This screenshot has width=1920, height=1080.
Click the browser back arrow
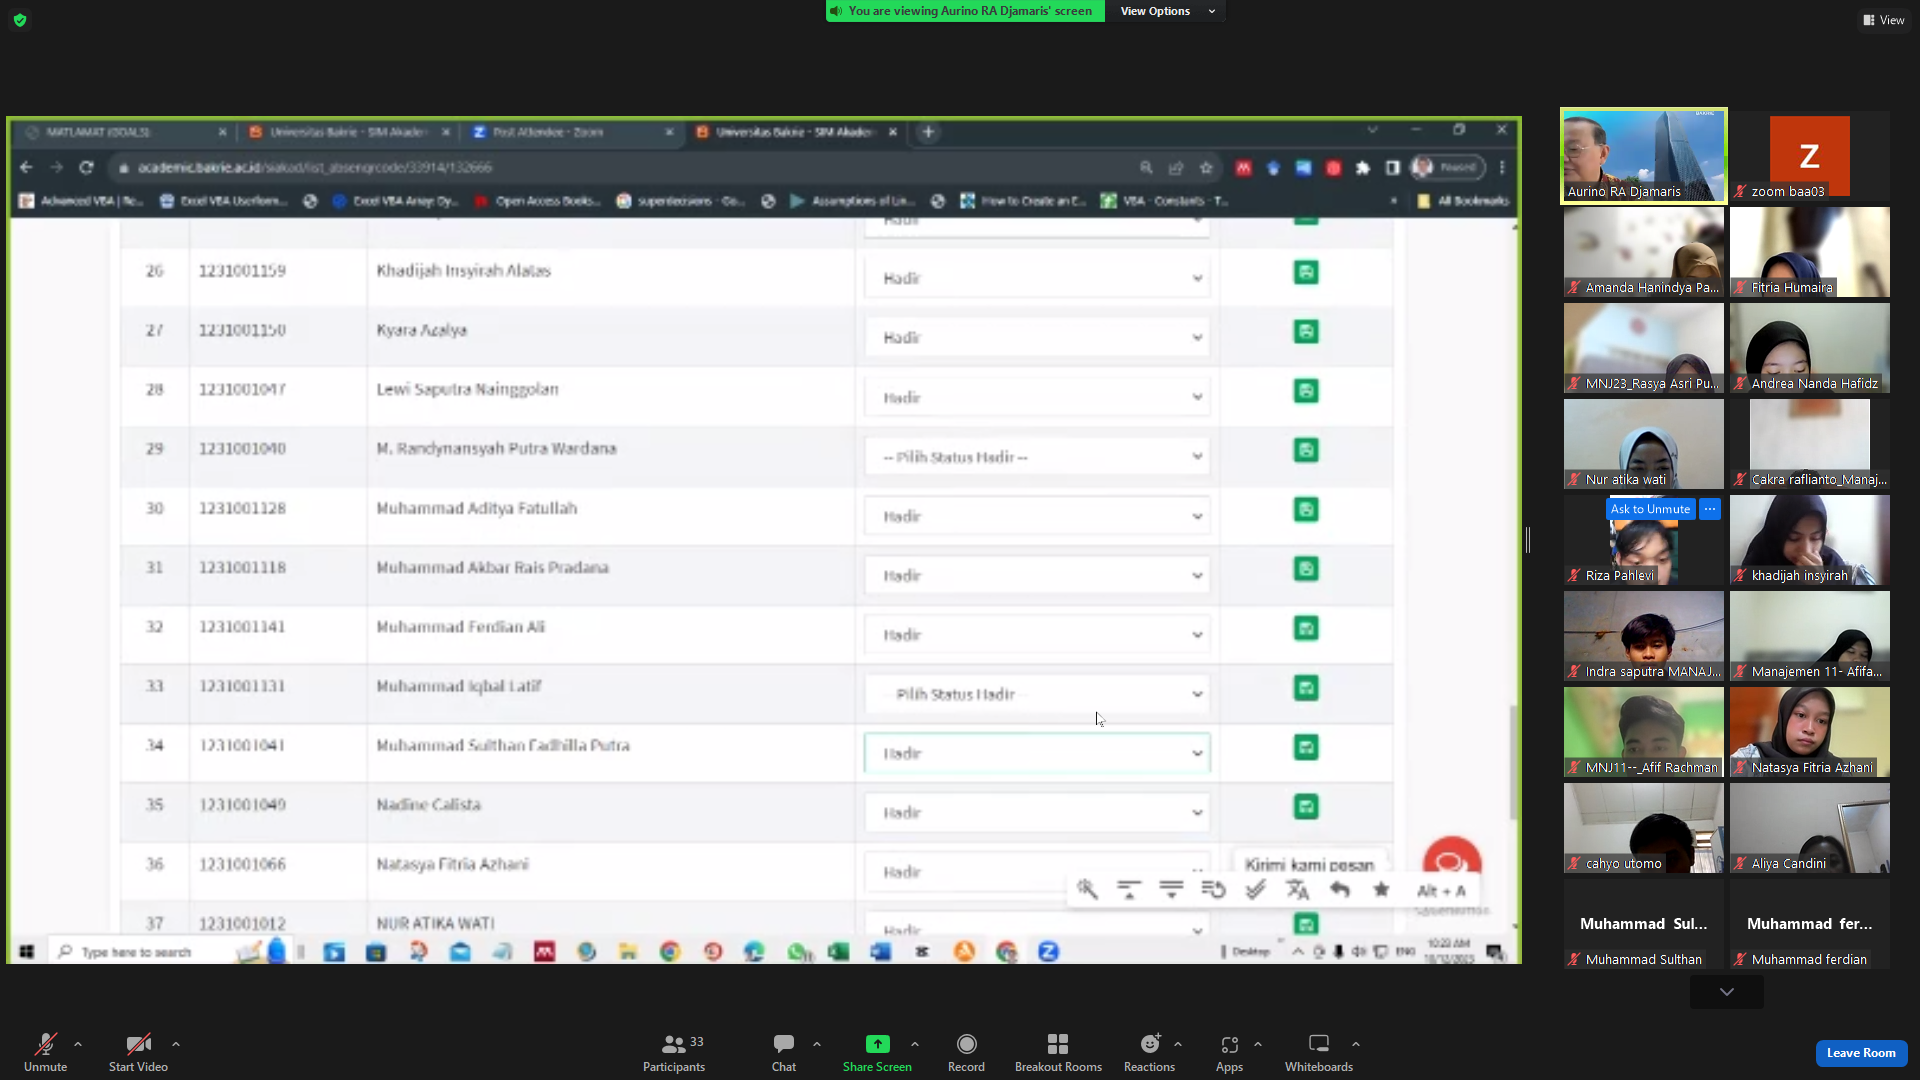tap(26, 167)
